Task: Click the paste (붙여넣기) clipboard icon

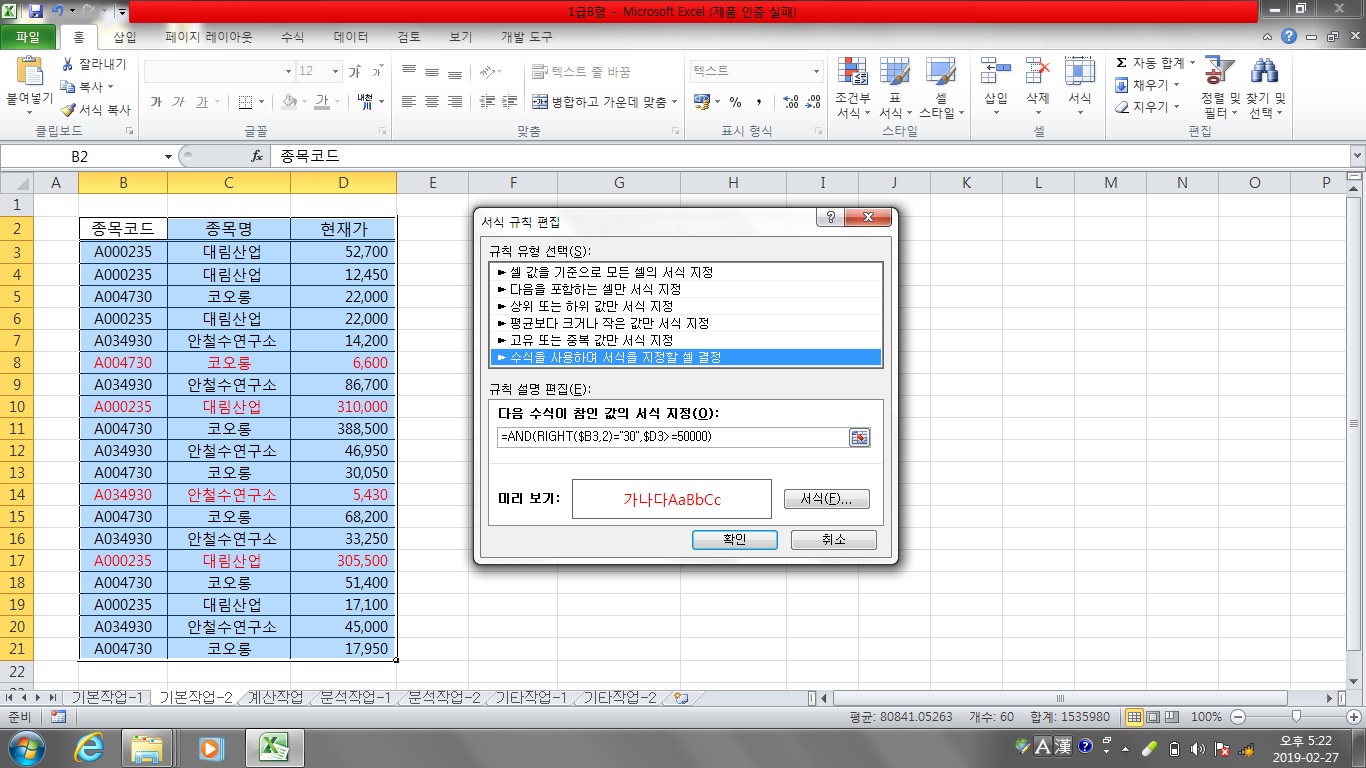Action: 30,74
